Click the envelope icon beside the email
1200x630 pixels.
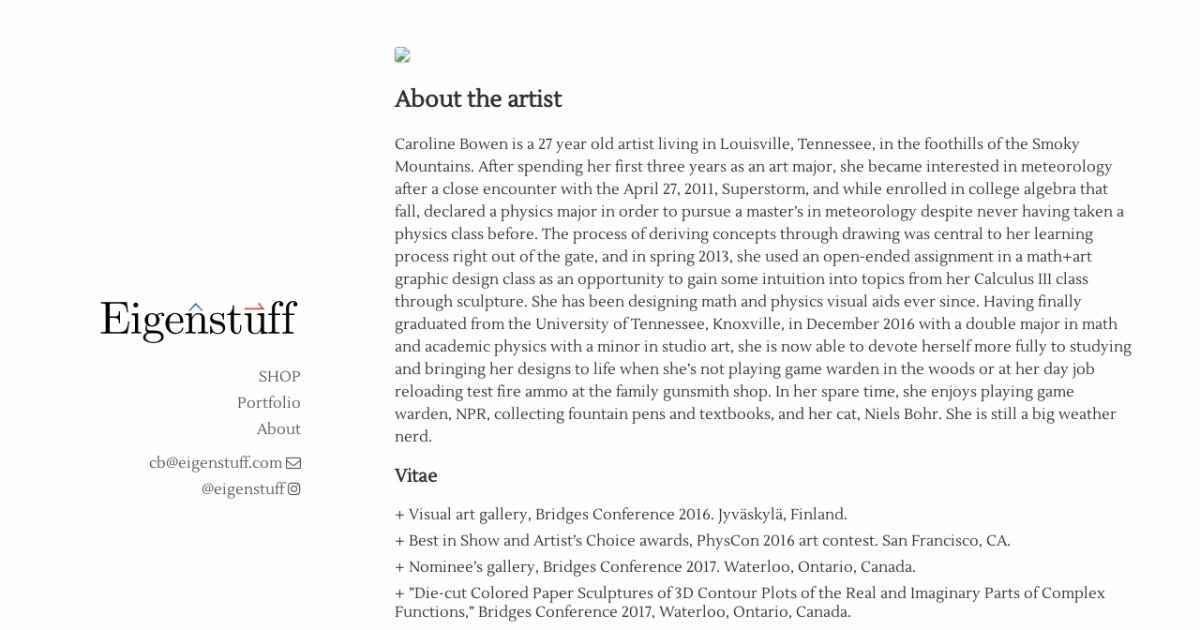coord(293,463)
